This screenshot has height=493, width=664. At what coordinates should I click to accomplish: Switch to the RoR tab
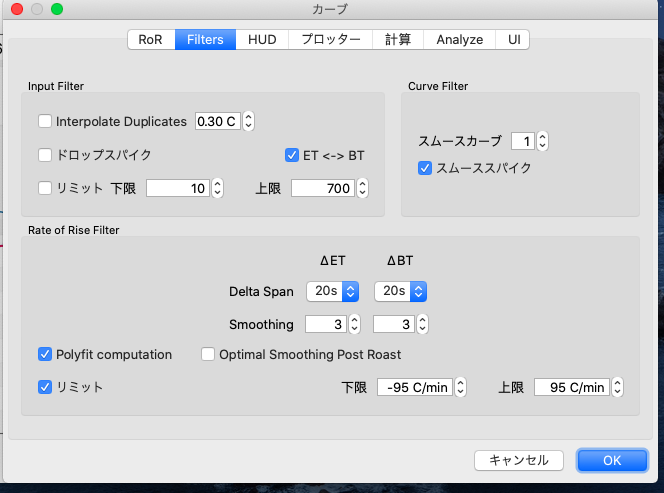(150, 40)
